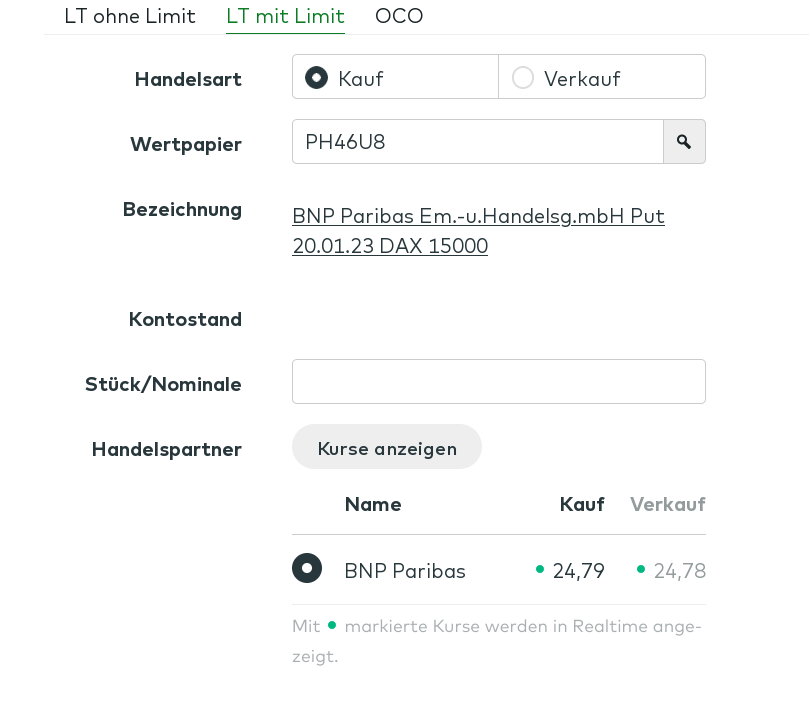809x701 pixels.
Task: Open the OCO tab
Action: point(399,16)
